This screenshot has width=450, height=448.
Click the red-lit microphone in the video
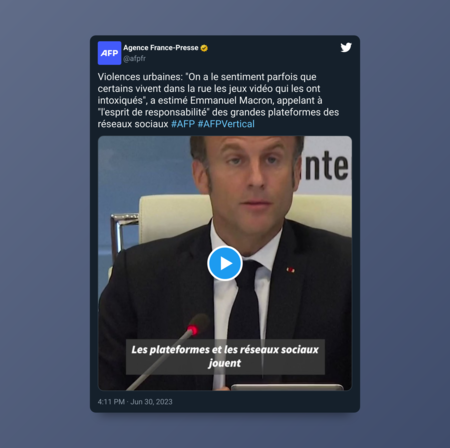pyautogui.click(x=193, y=329)
